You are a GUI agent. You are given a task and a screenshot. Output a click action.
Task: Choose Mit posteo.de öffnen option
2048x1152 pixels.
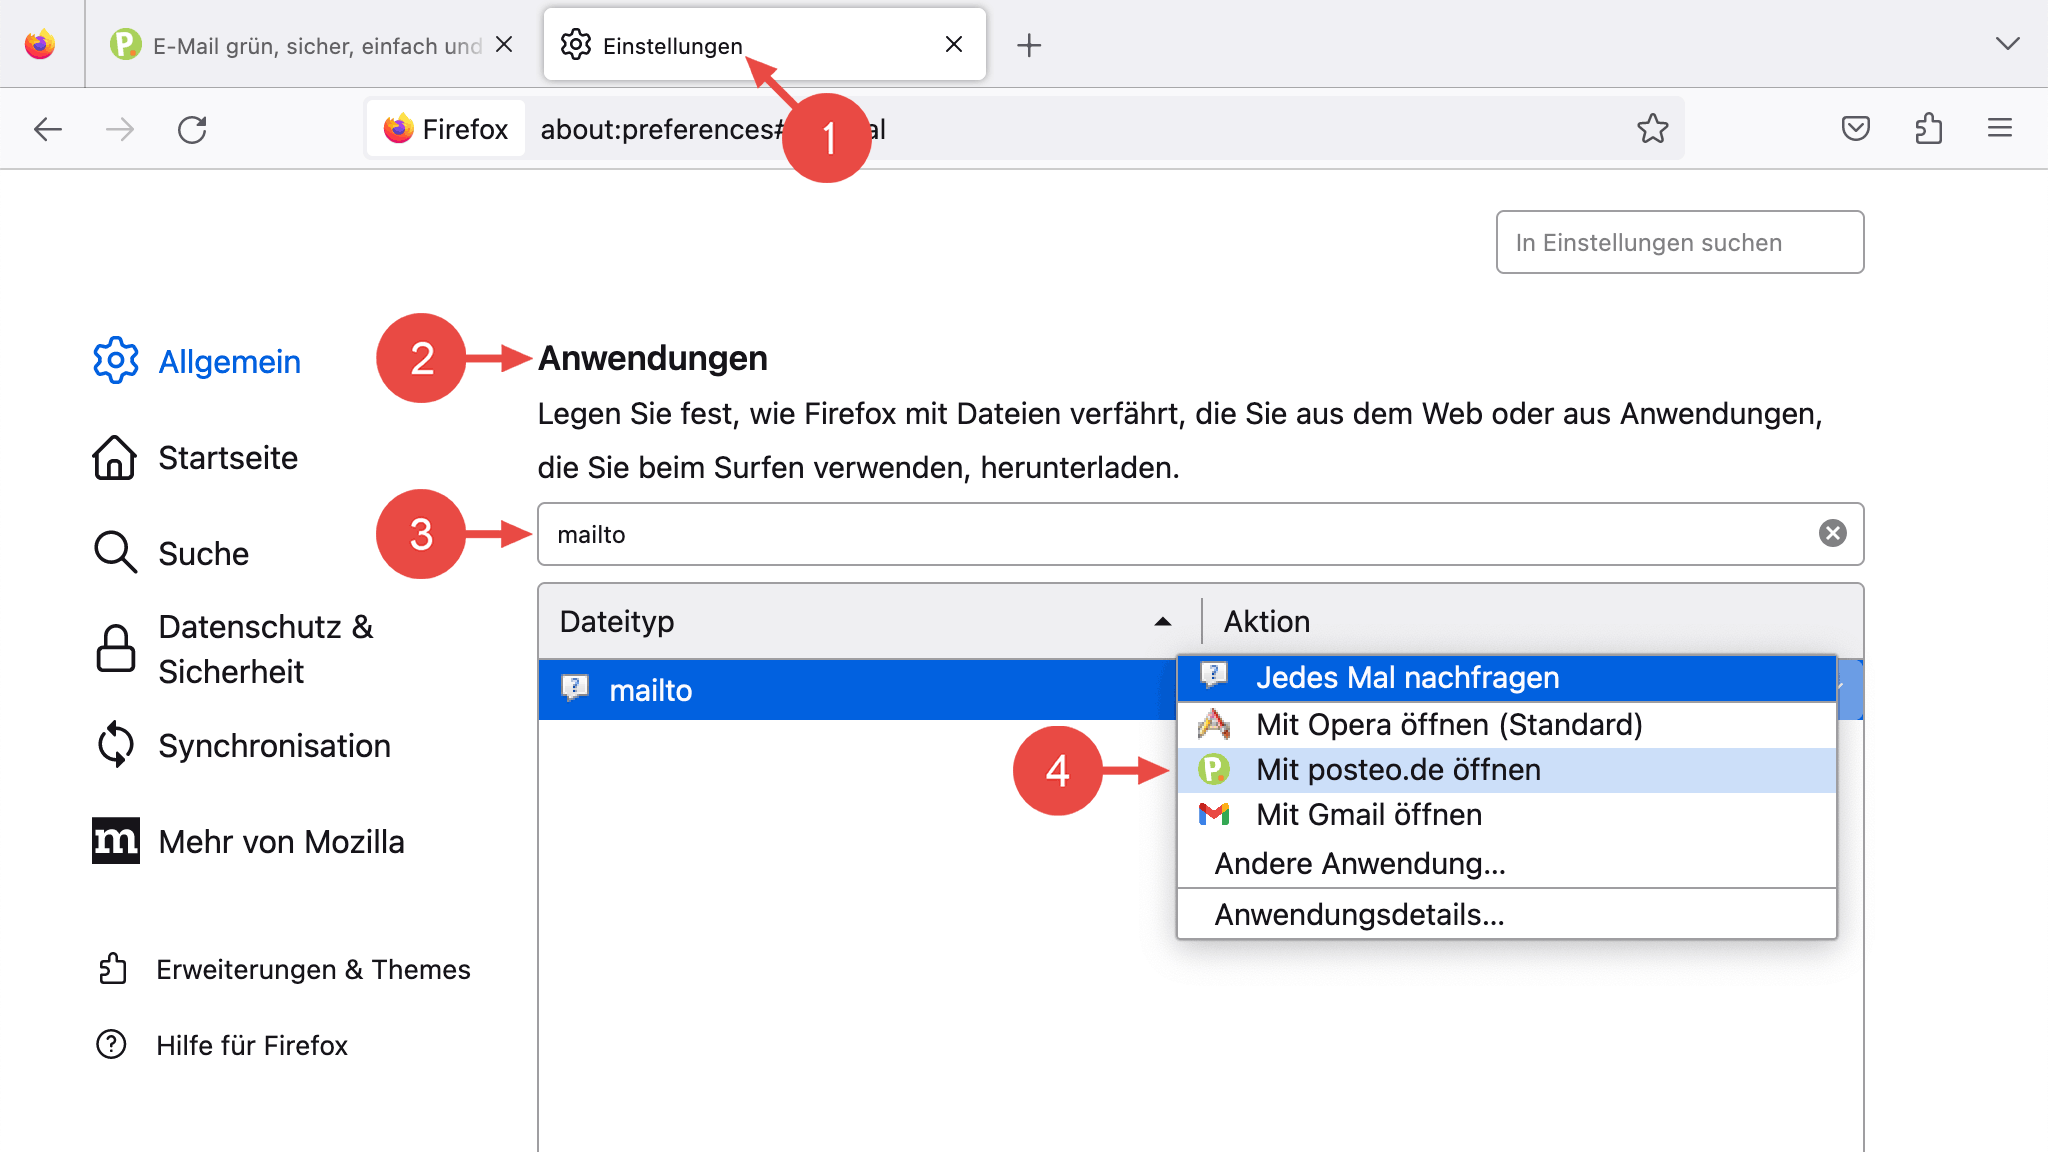point(1398,770)
